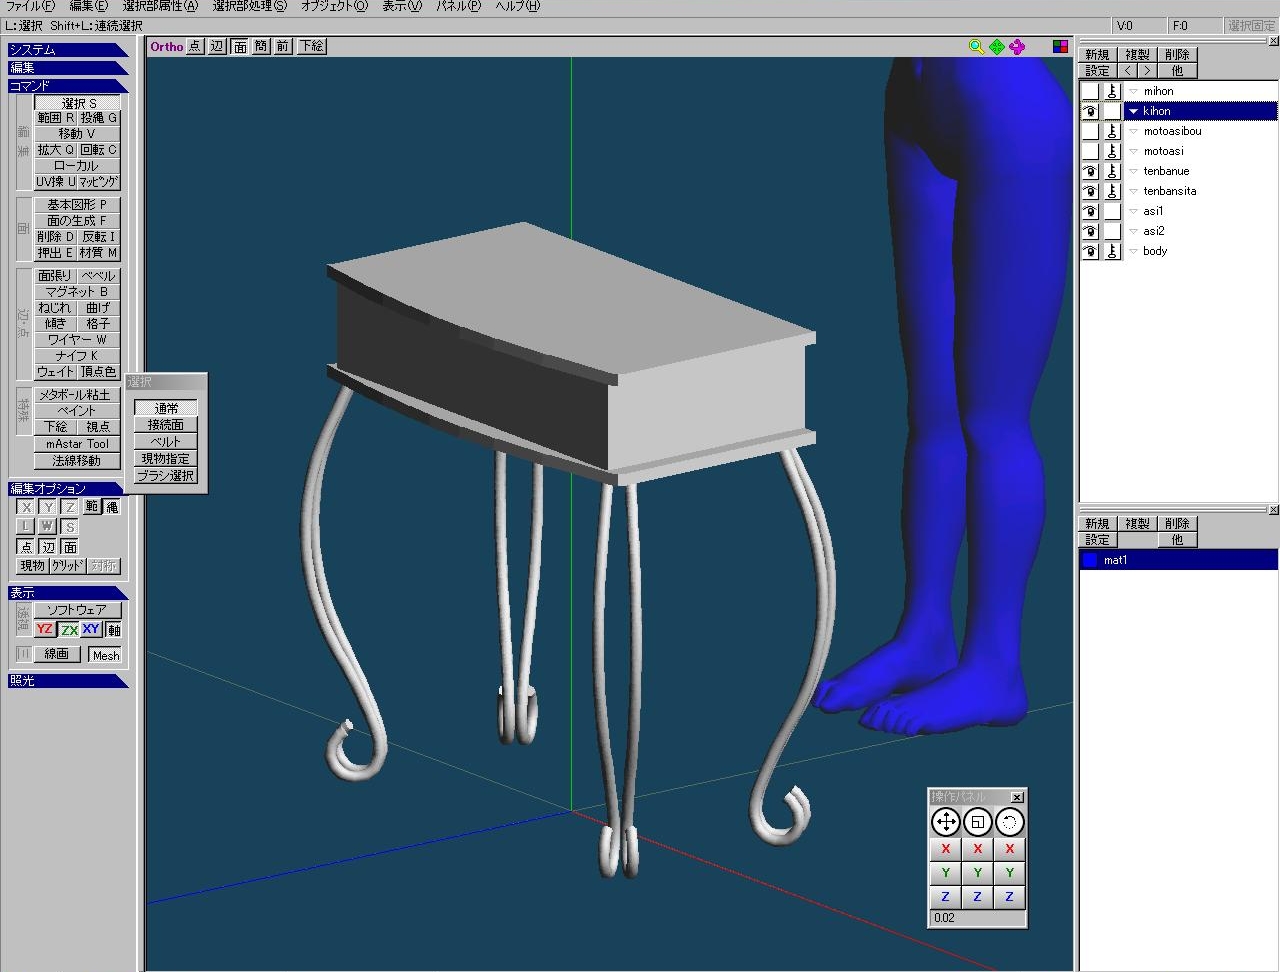Choose ブラシ選択 in the selection popup

click(x=166, y=476)
